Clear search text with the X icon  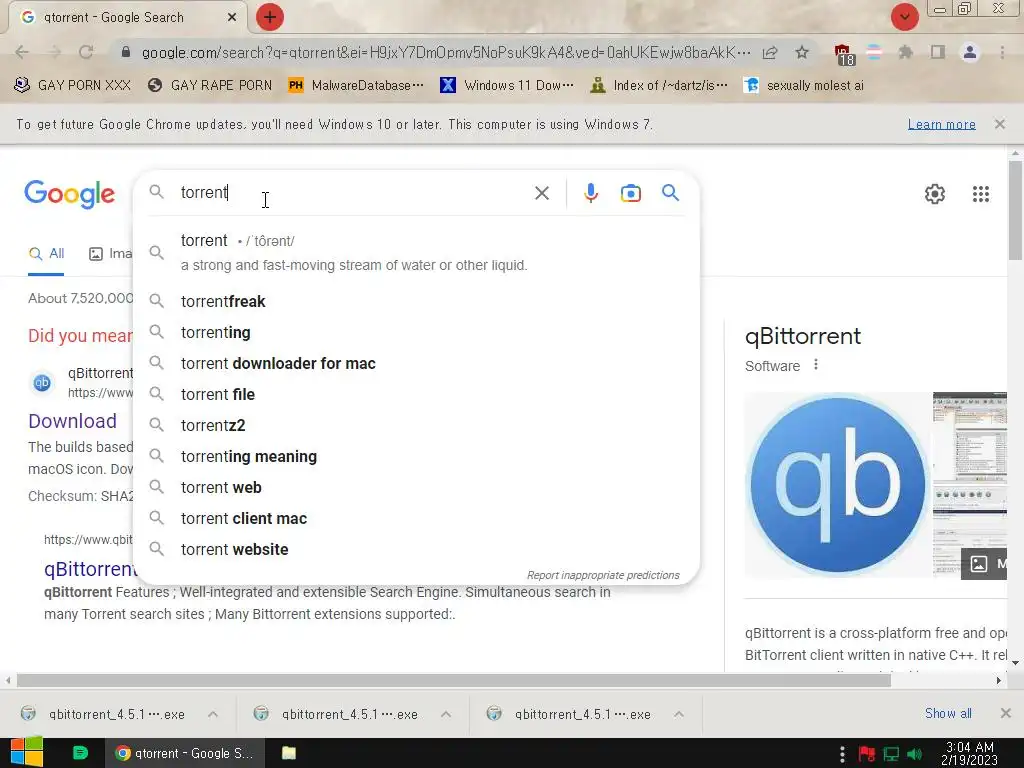[x=542, y=193]
